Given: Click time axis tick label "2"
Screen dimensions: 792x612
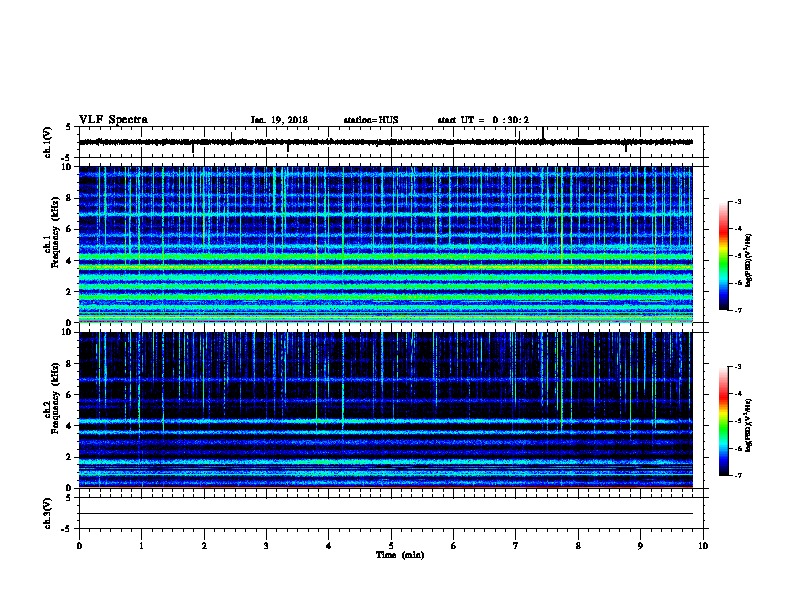Looking at the screenshot, I should coord(204,545).
